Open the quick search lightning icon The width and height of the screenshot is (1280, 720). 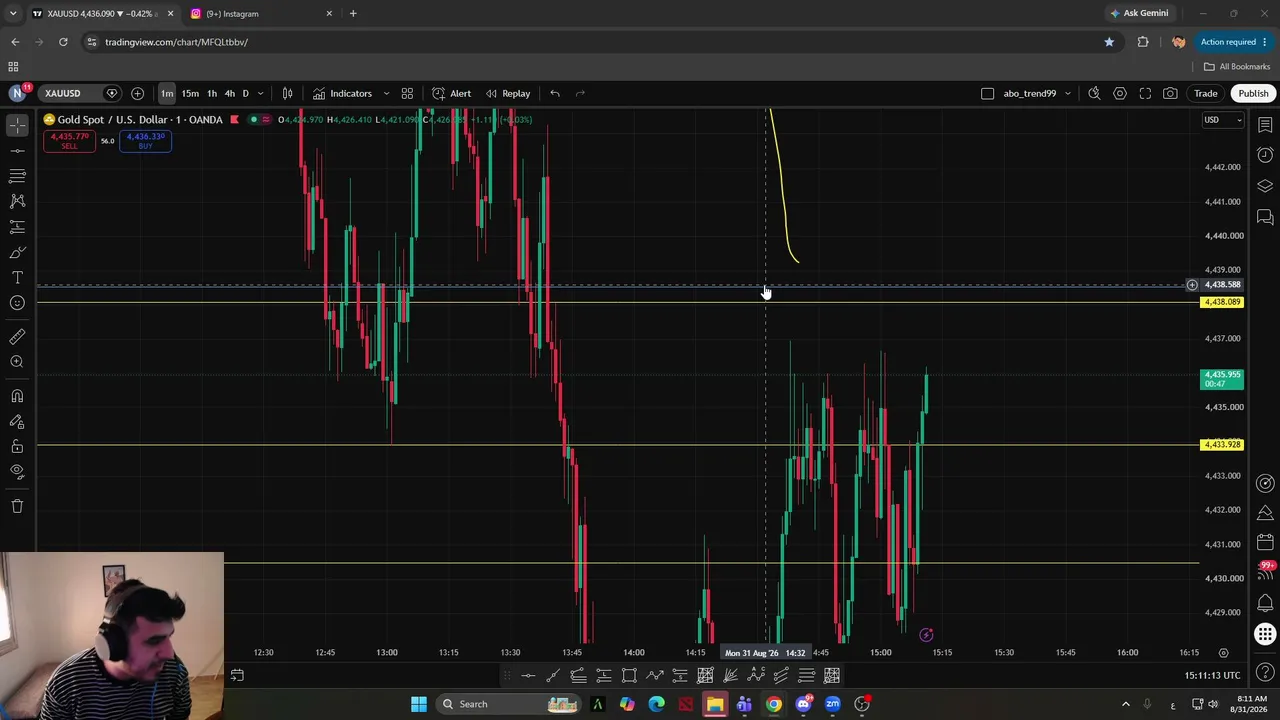coord(1094,93)
